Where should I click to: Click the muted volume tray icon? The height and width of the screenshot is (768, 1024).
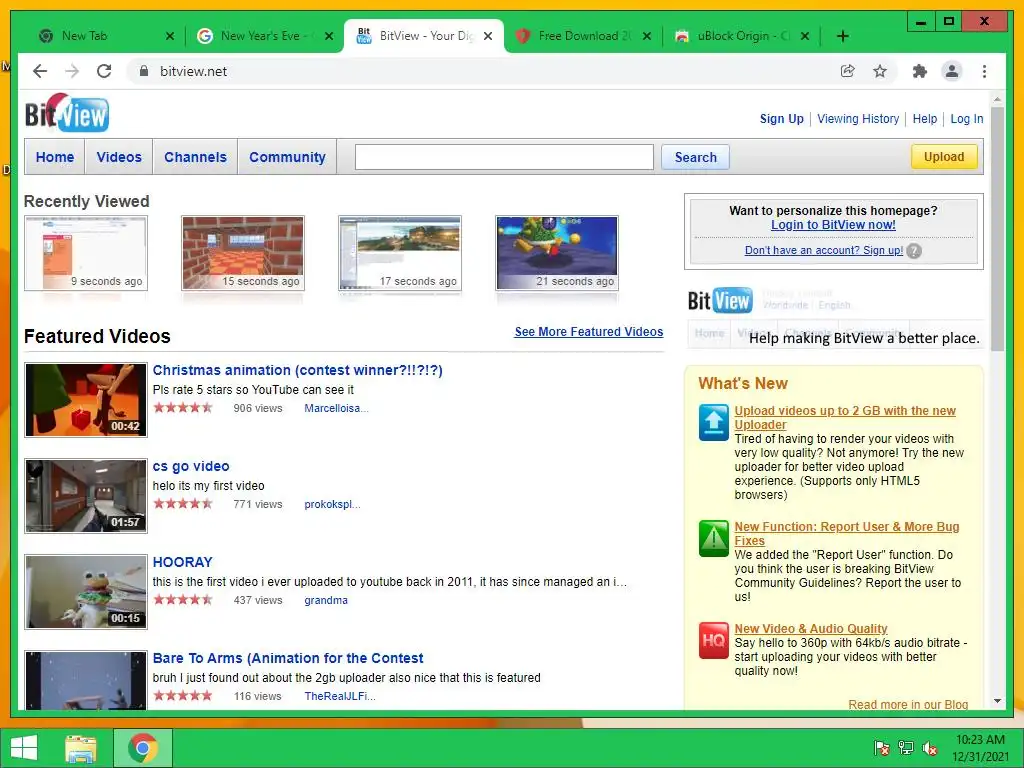click(930, 748)
